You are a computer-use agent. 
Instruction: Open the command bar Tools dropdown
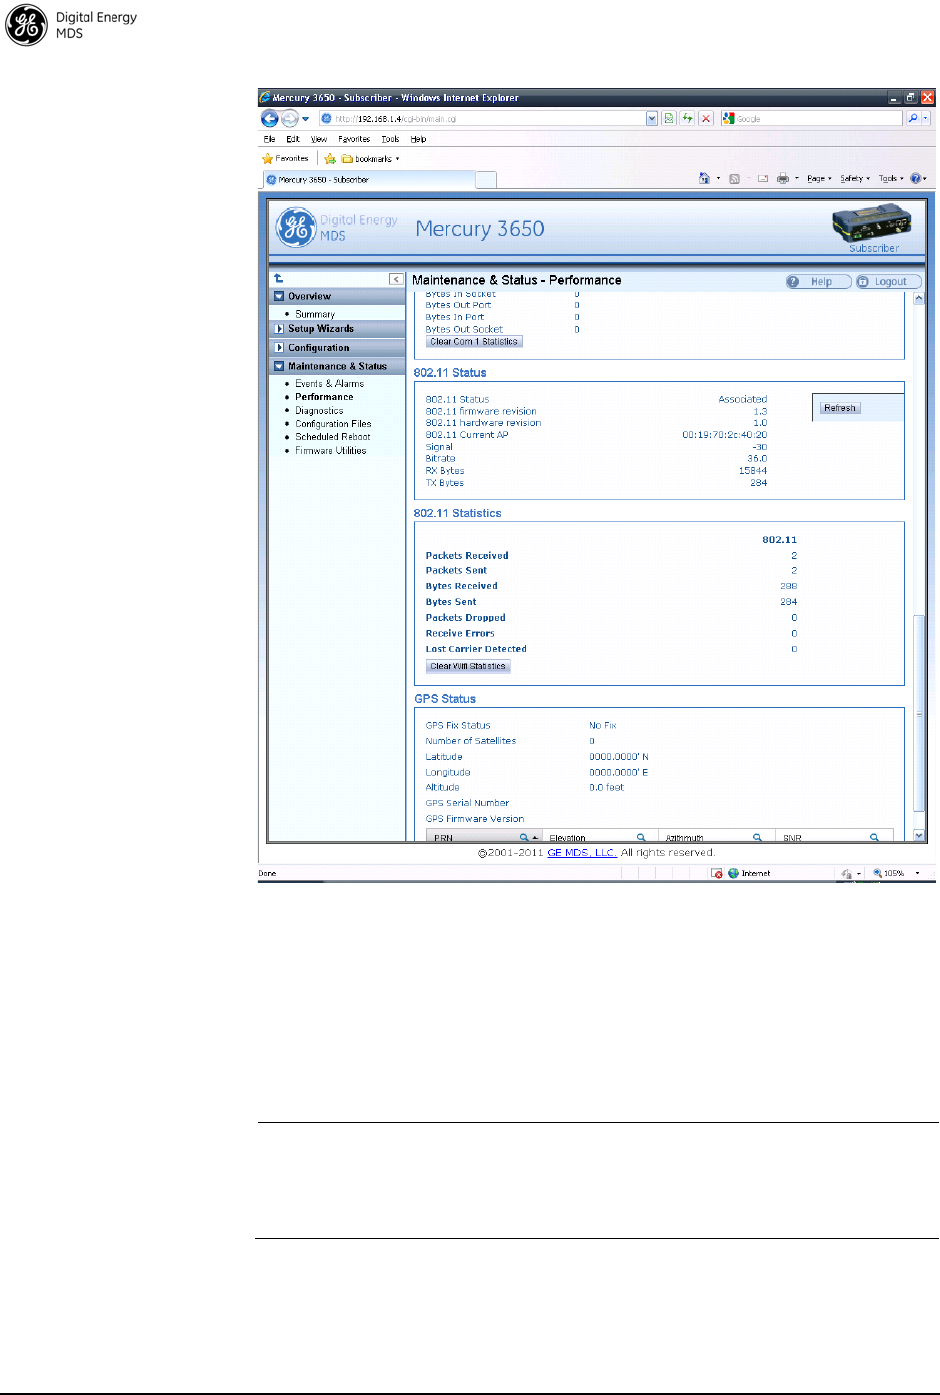click(891, 178)
